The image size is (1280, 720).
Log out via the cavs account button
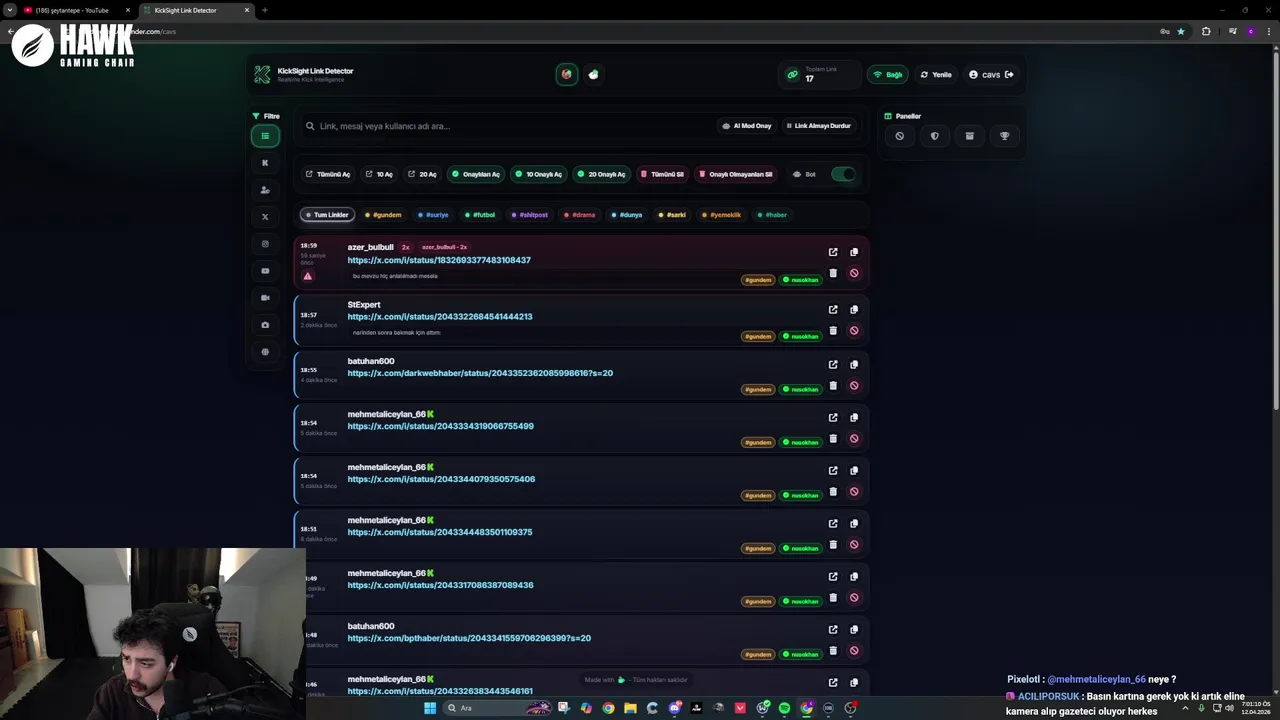pyautogui.click(x=991, y=74)
